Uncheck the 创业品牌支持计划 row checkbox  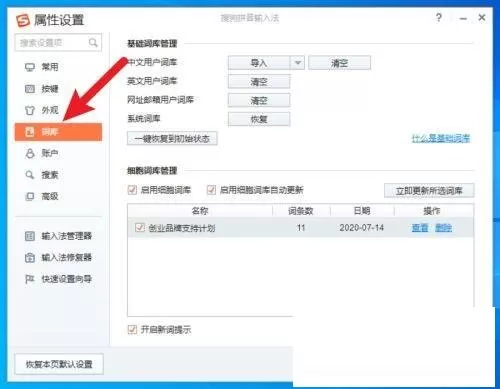(x=140, y=227)
